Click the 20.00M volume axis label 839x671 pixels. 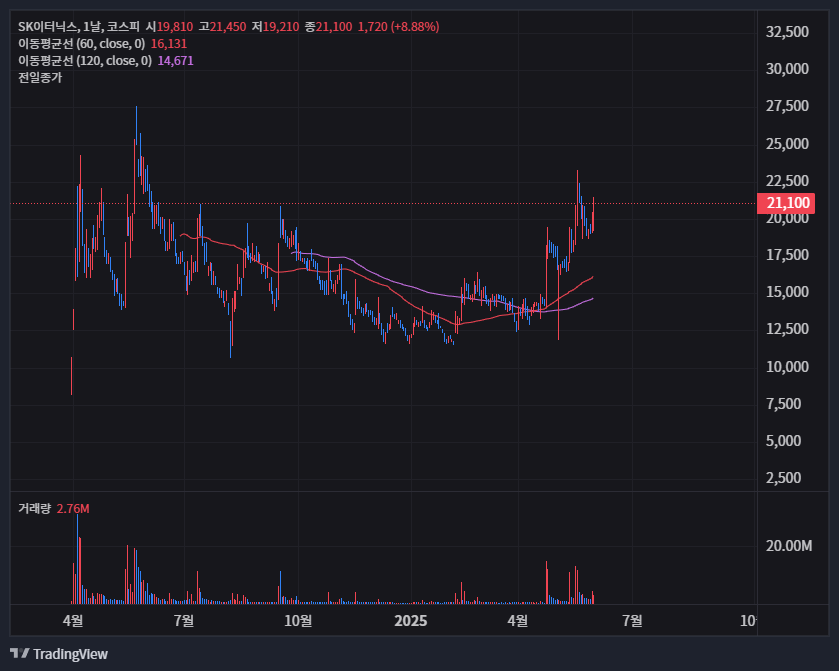[789, 546]
